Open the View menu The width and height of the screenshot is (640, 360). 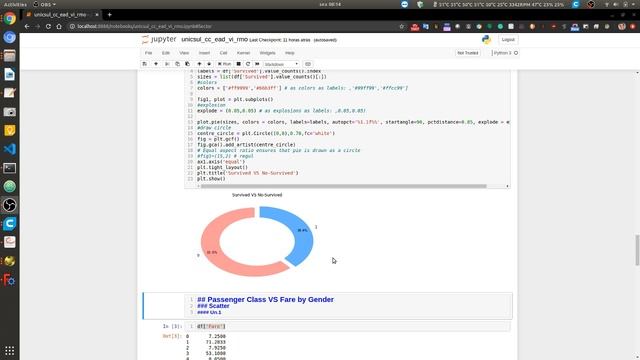184,53
